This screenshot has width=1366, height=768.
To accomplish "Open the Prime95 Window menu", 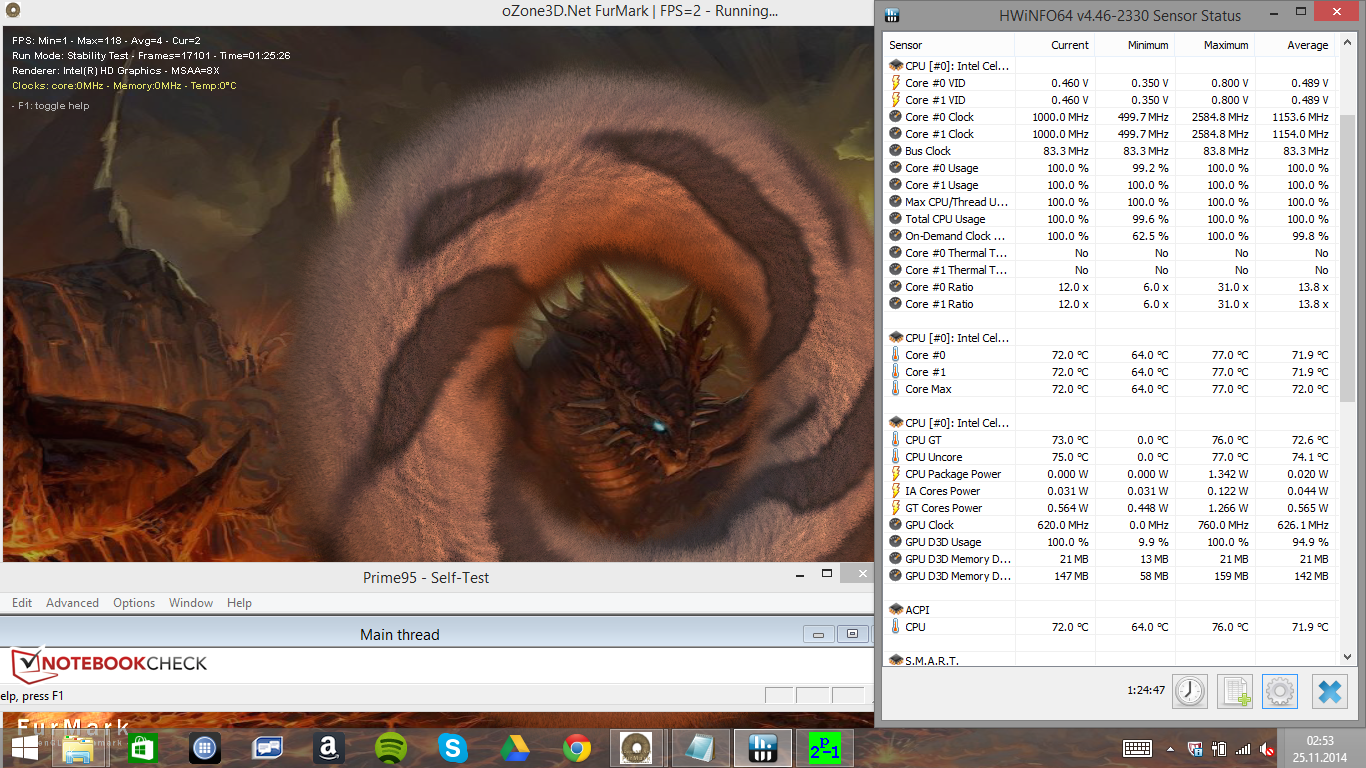I will pos(191,603).
